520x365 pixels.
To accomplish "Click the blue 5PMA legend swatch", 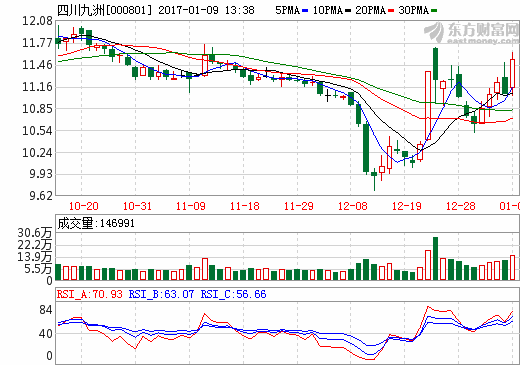I will click(x=305, y=11).
